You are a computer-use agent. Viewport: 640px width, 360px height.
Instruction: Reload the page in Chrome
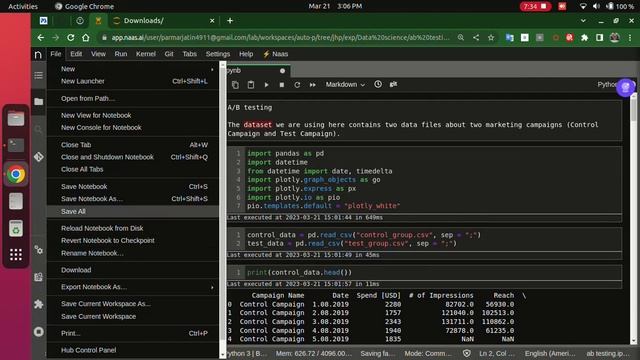coord(71,38)
